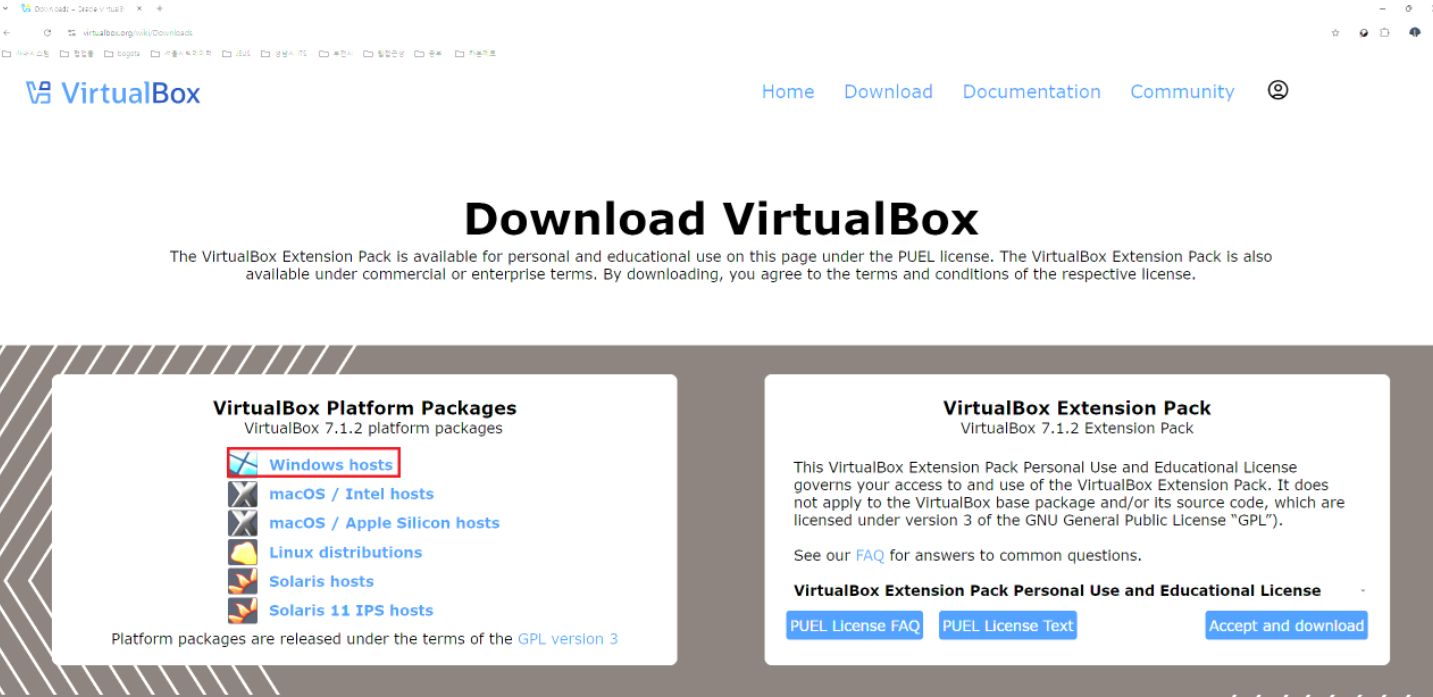Image resolution: width=1433 pixels, height=697 pixels.
Task: Open the user account profile icon
Action: pos(1277,90)
